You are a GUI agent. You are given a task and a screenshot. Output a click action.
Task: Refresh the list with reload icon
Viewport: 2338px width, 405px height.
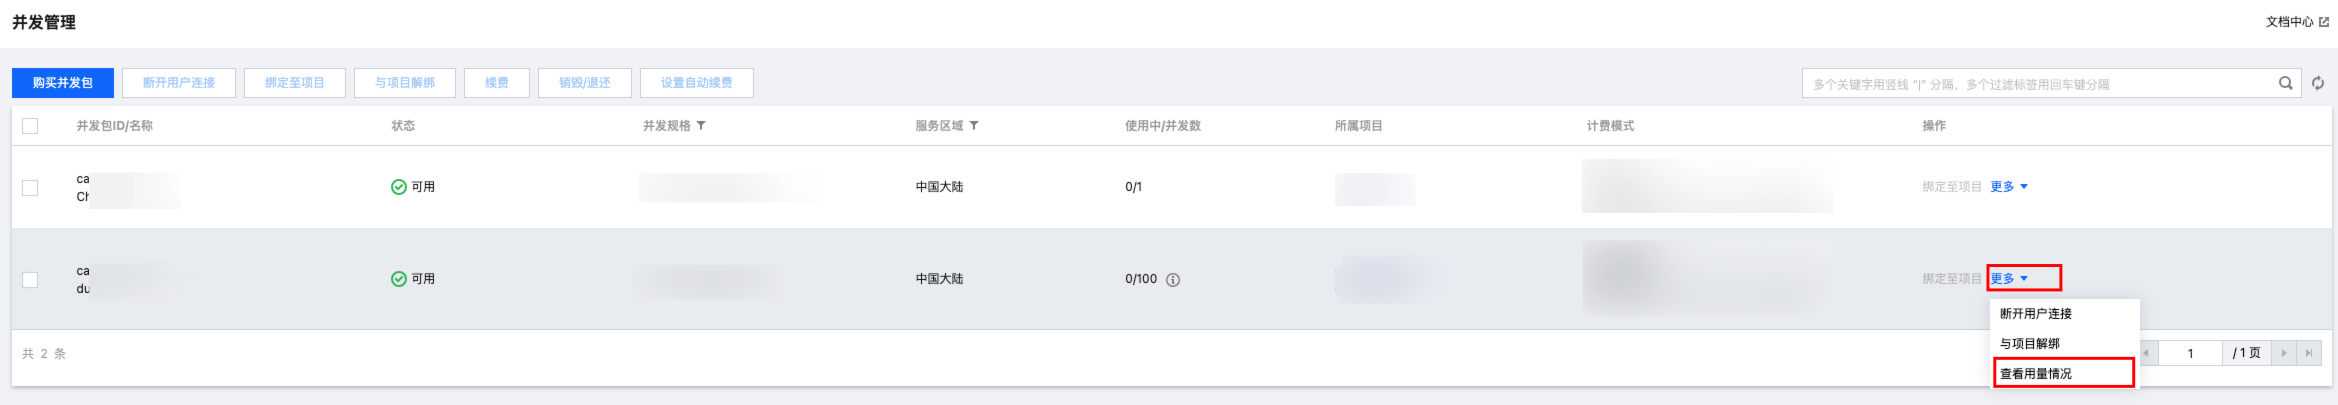(2318, 83)
